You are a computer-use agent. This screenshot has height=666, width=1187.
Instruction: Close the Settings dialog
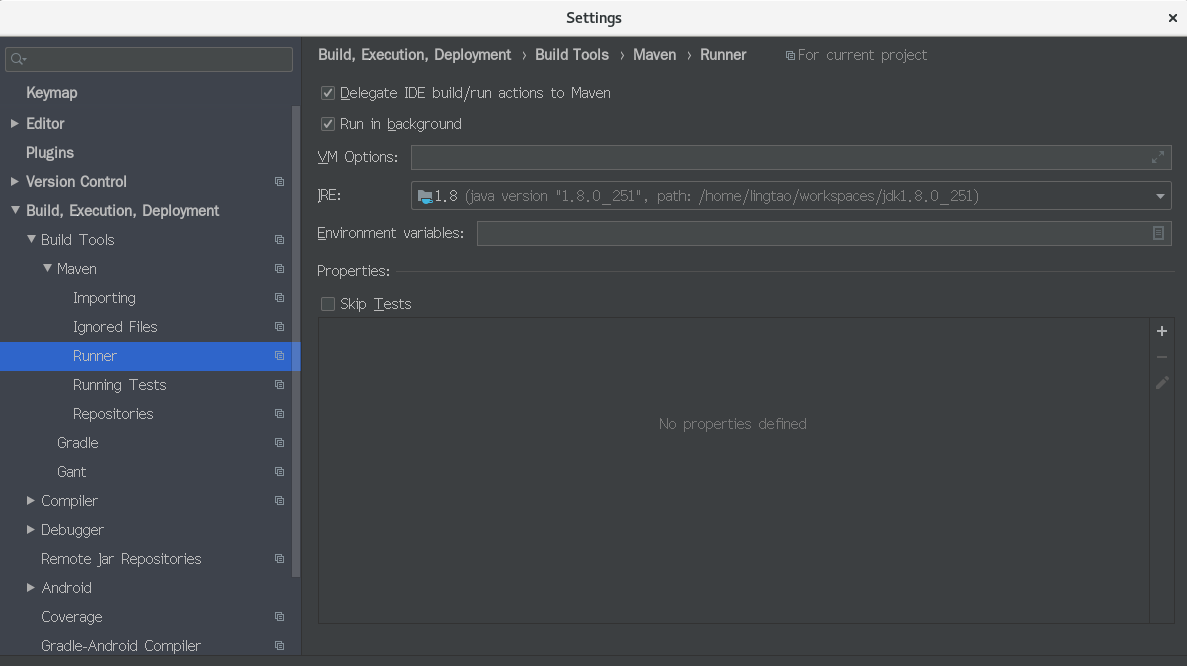coord(1173,18)
